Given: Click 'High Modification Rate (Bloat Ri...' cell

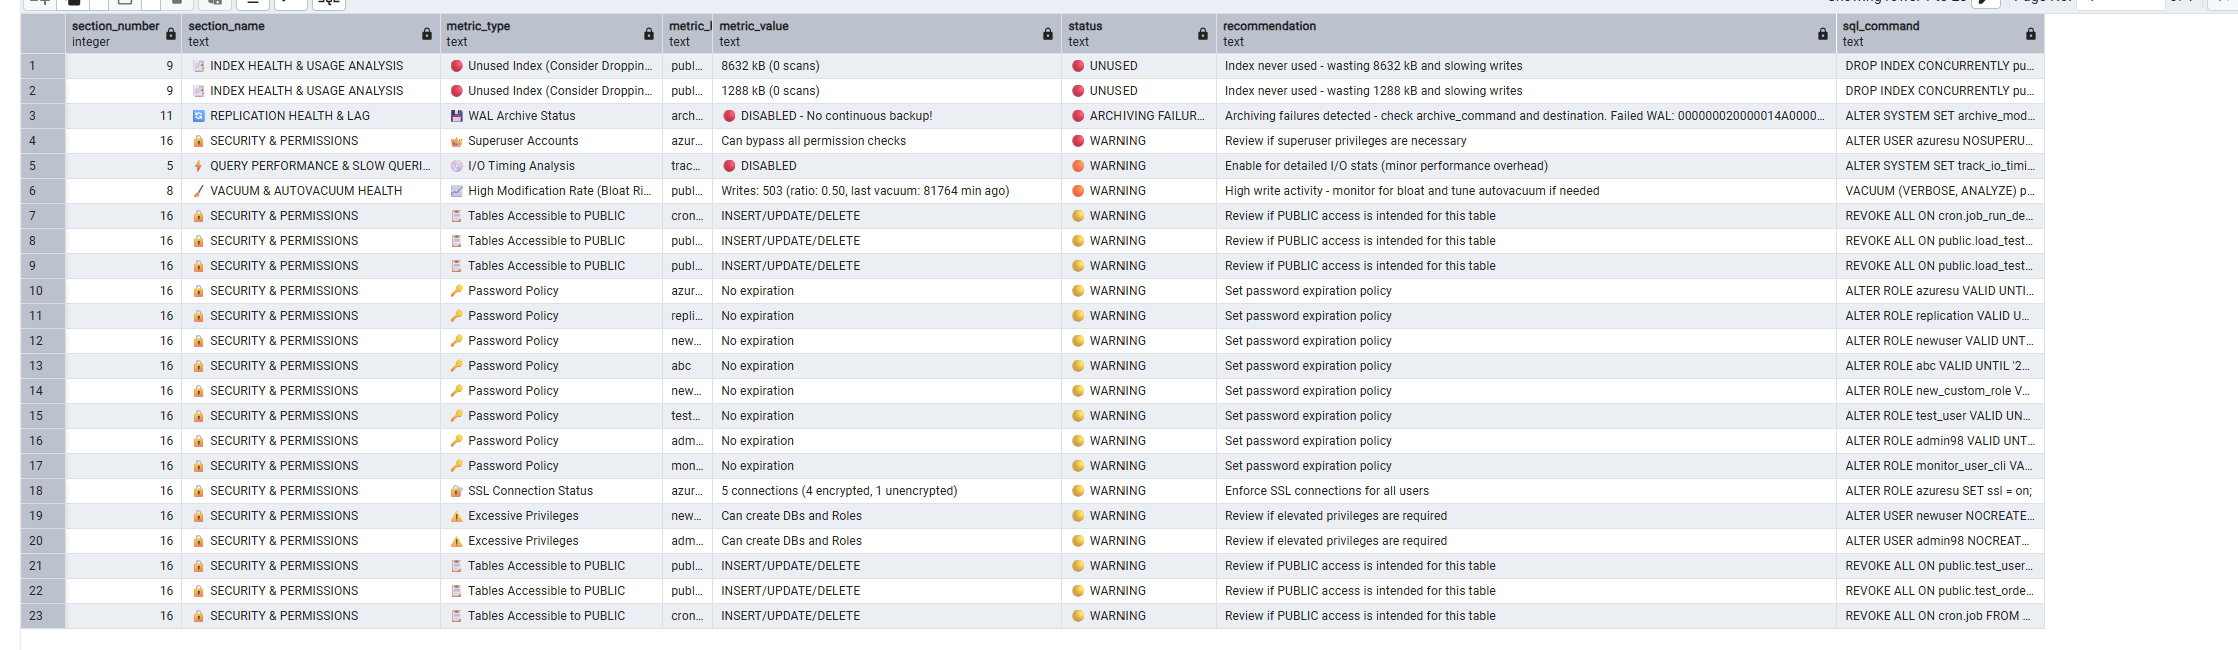Looking at the screenshot, I should pos(551,191).
